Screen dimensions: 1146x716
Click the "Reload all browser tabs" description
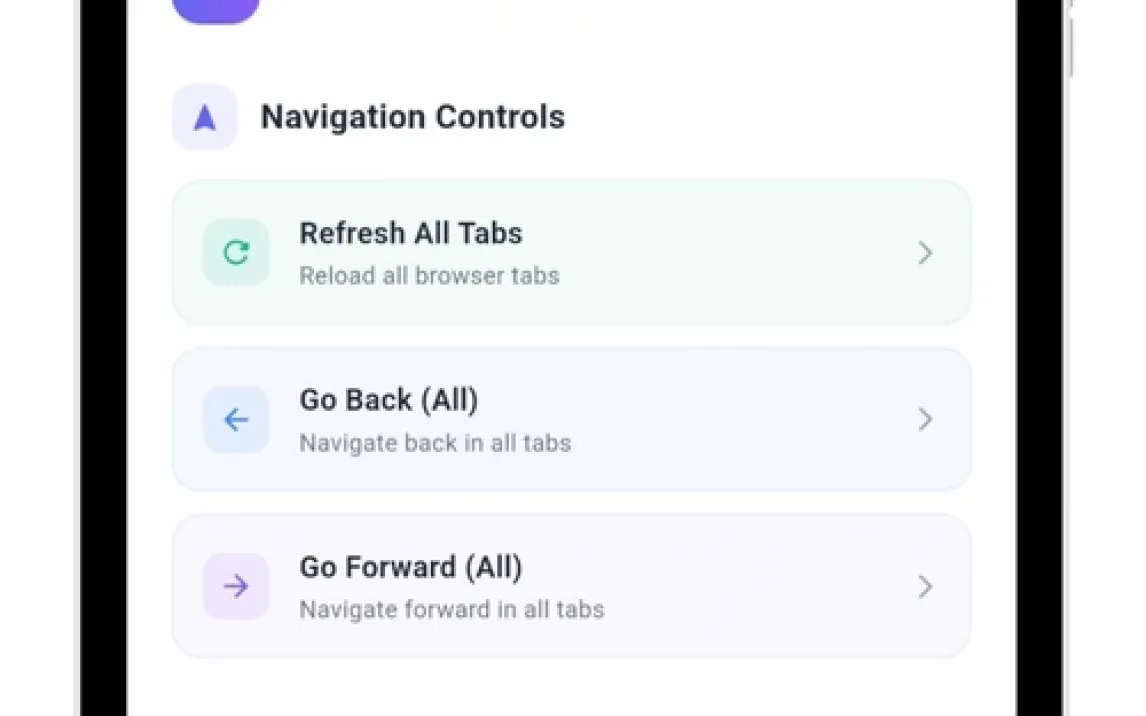[x=429, y=276]
